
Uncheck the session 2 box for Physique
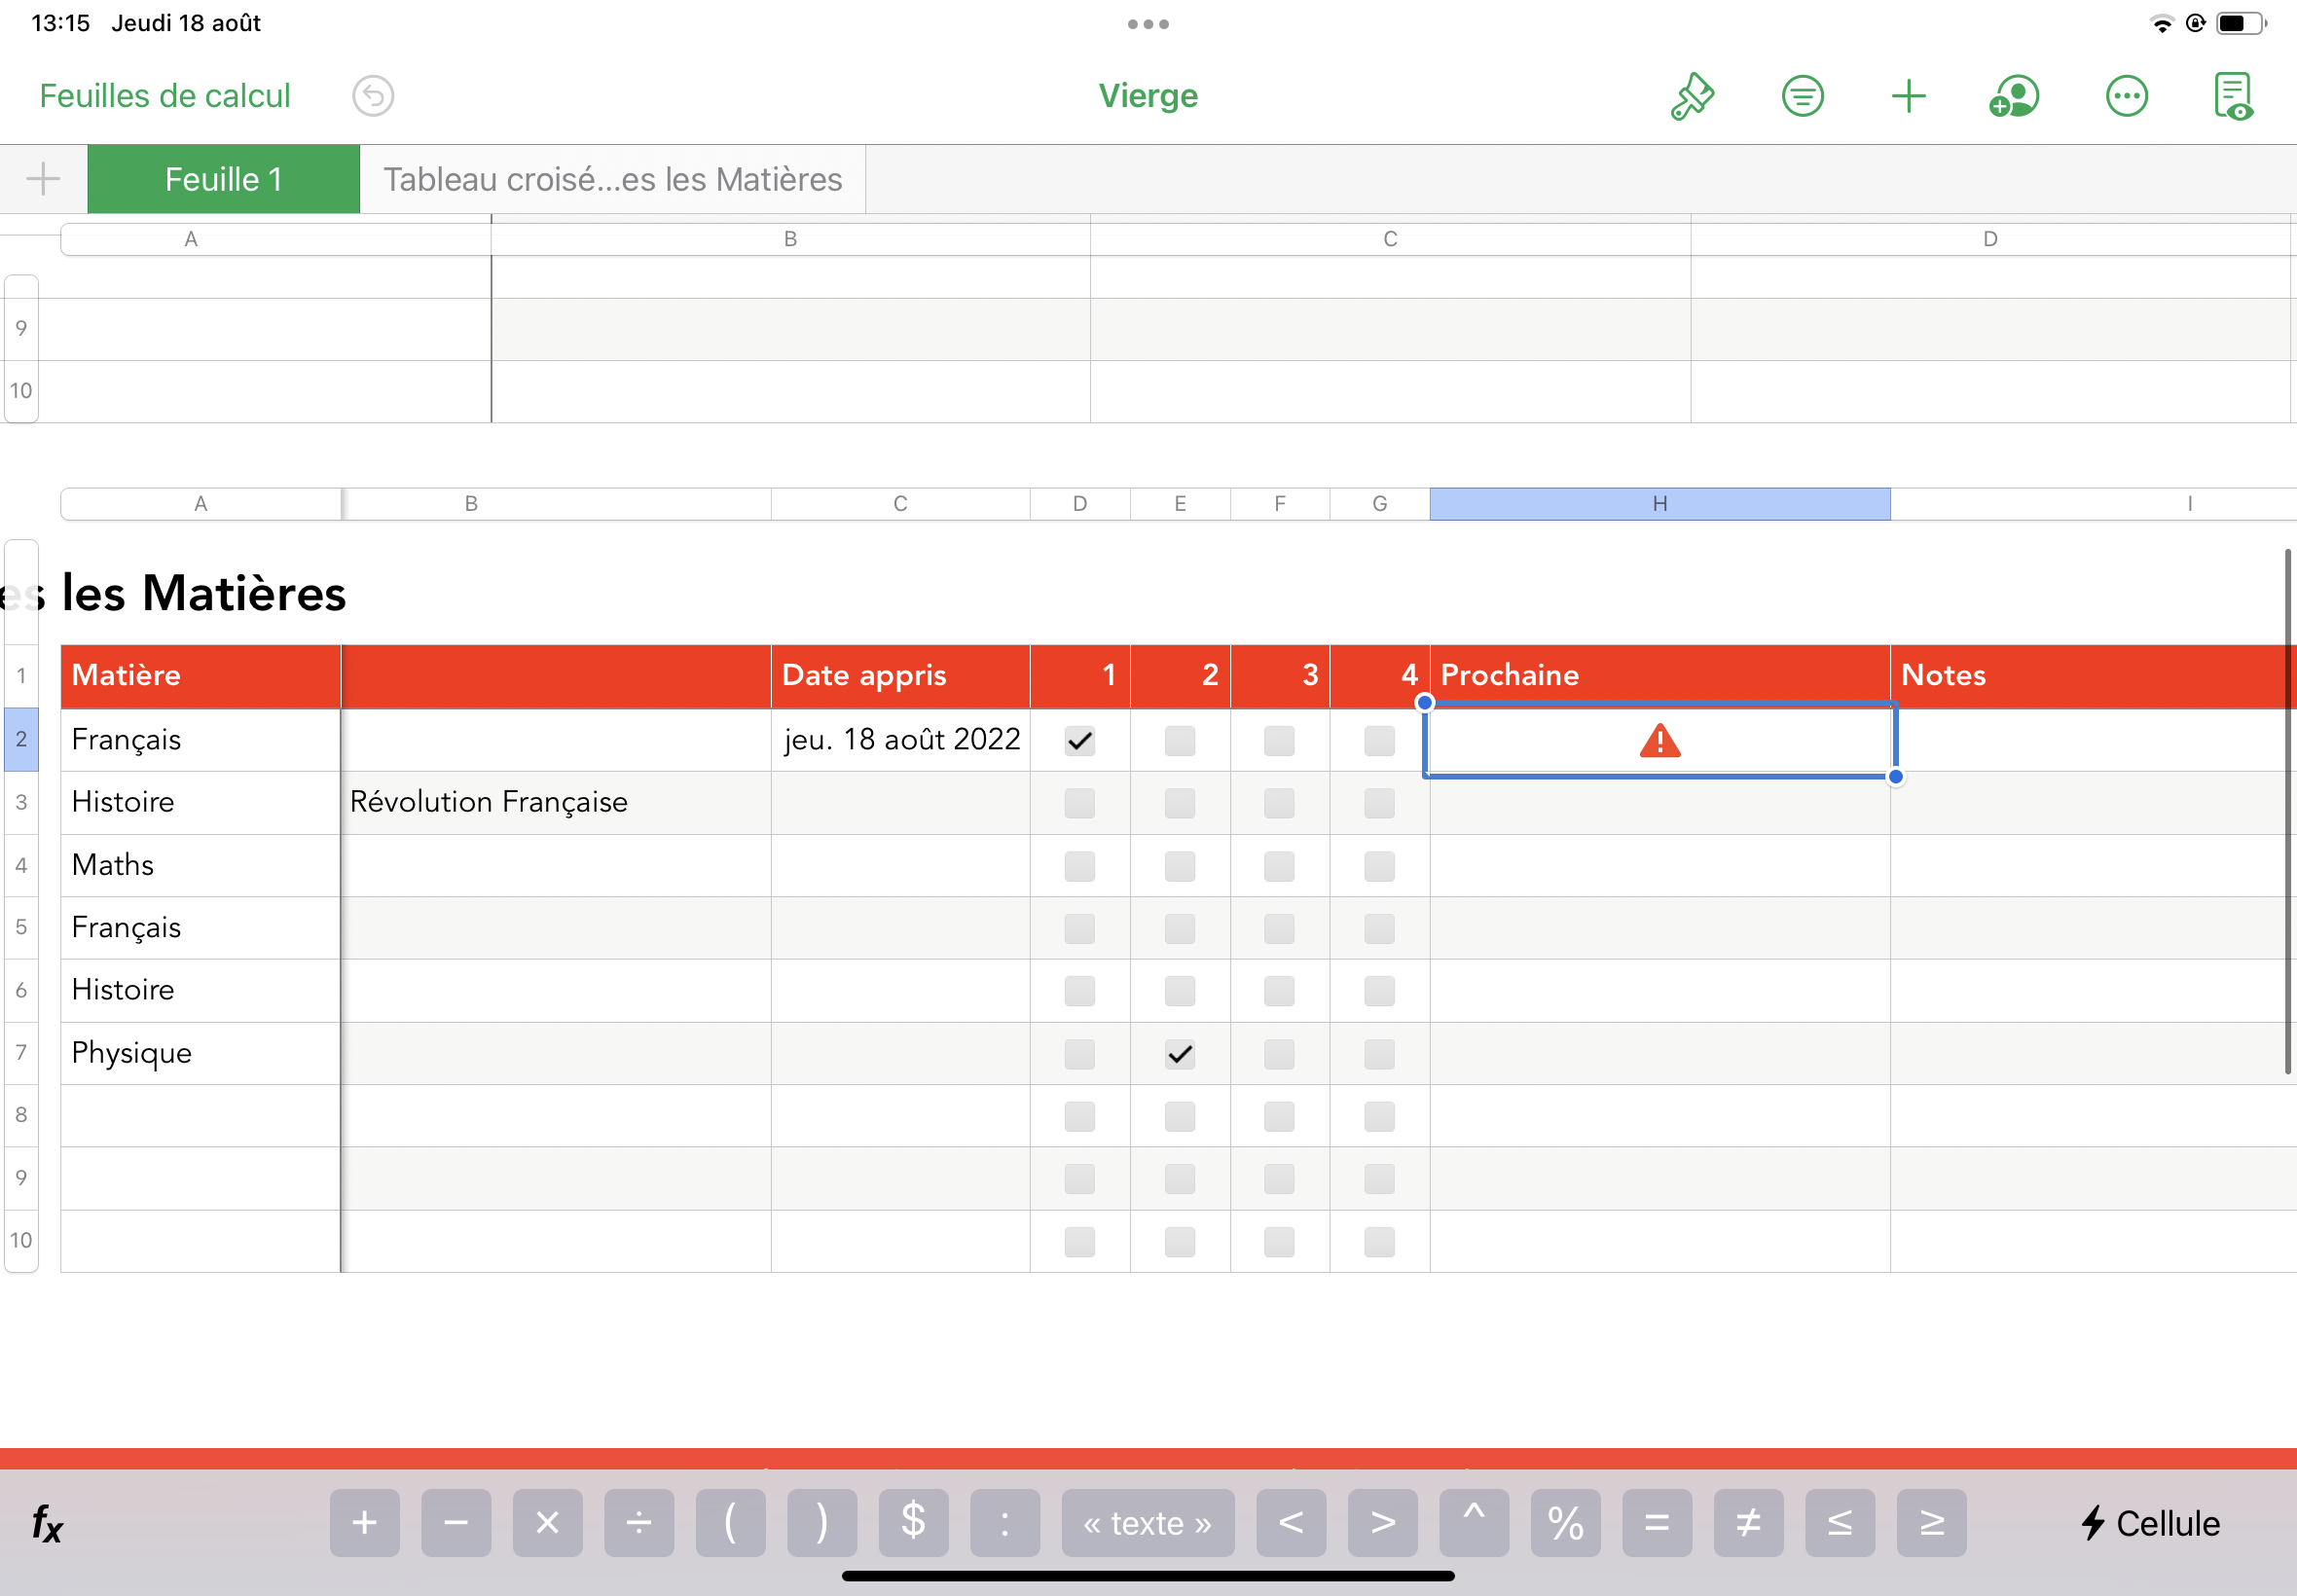pos(1180,1054)
